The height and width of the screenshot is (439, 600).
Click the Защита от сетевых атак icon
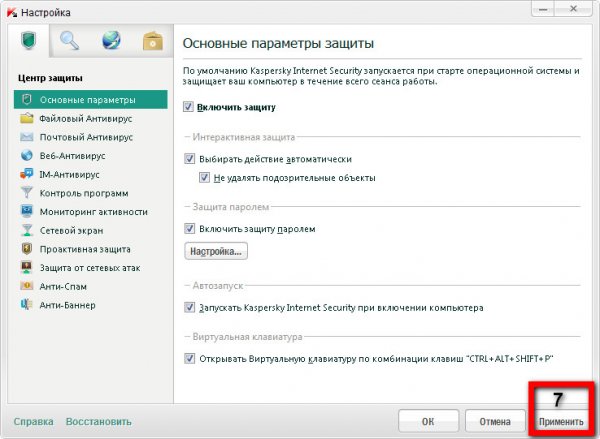[x=26, y=268]
